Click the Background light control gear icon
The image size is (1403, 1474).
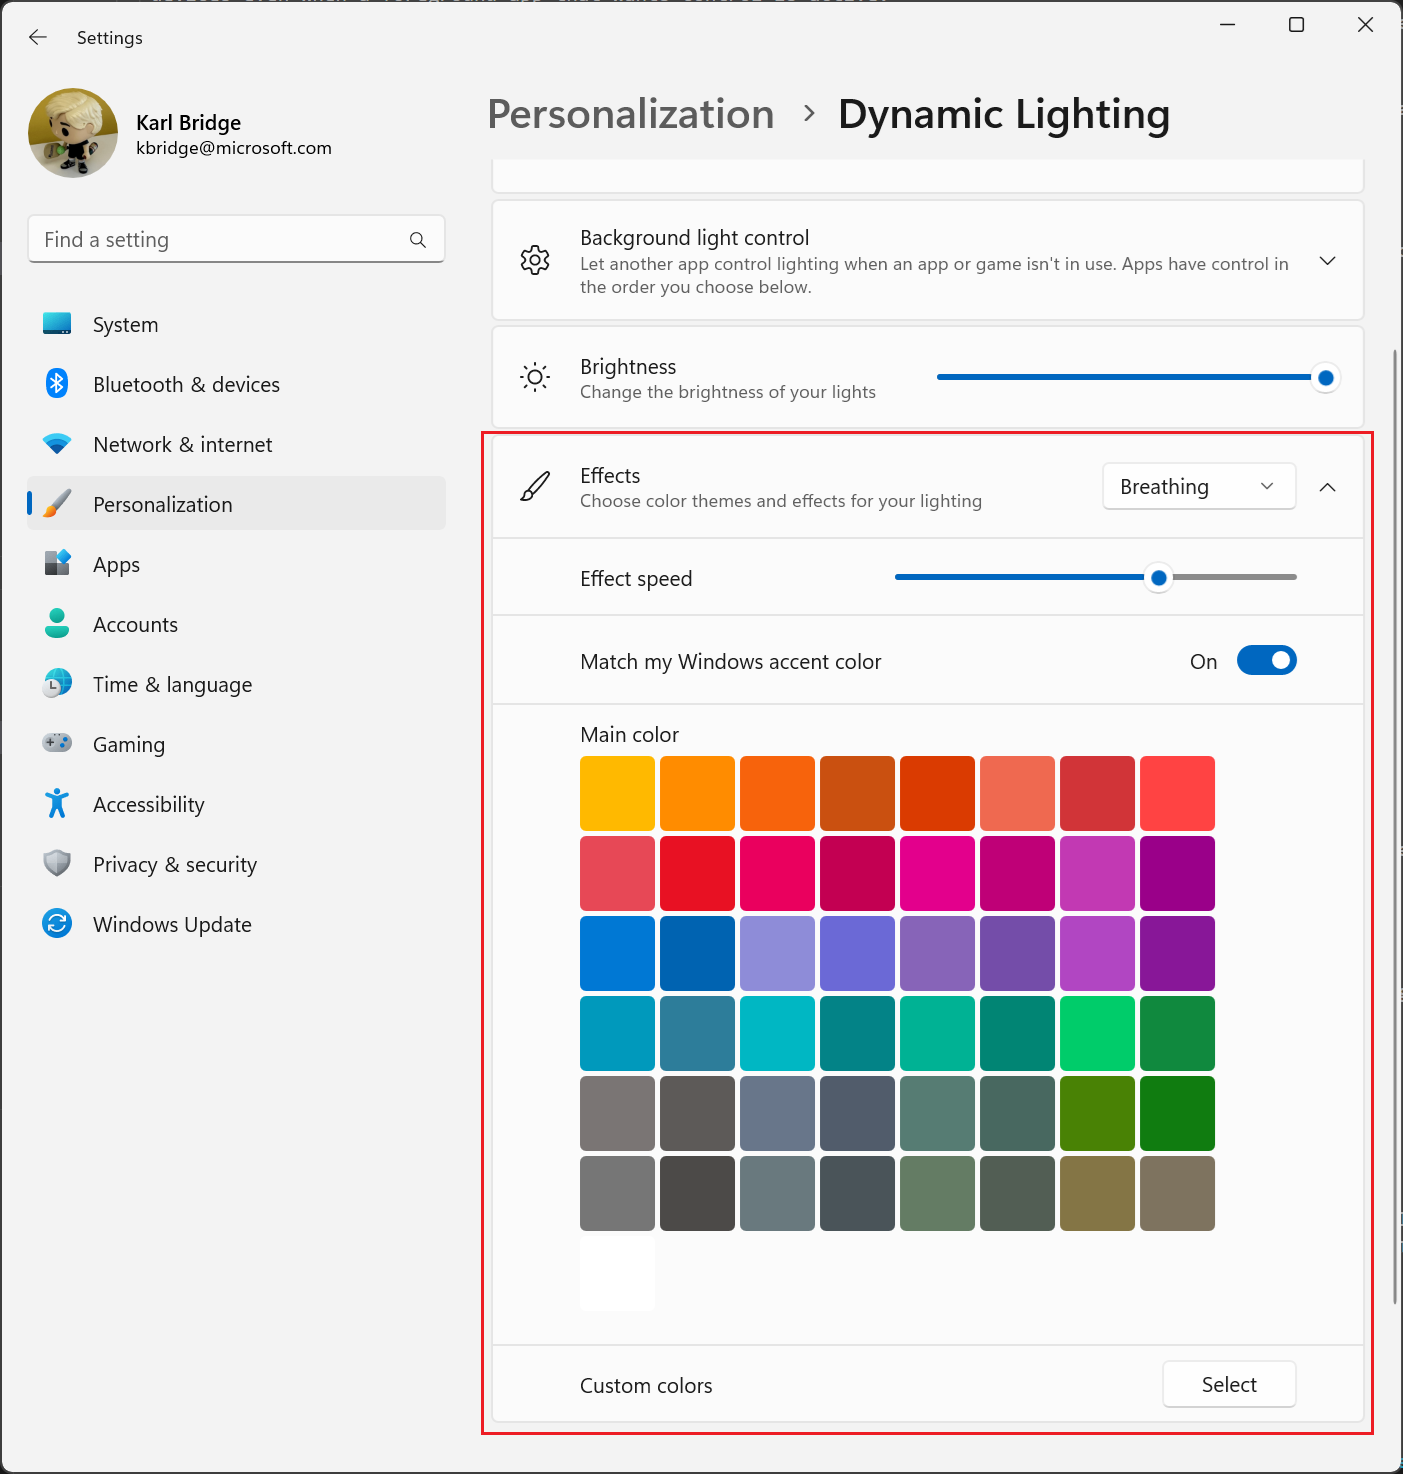tap(535, 259)
